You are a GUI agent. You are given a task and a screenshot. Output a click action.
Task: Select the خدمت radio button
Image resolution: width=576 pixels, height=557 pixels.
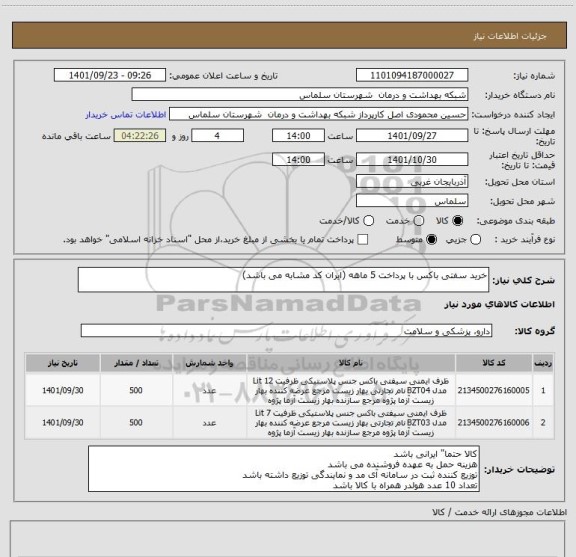418,221
